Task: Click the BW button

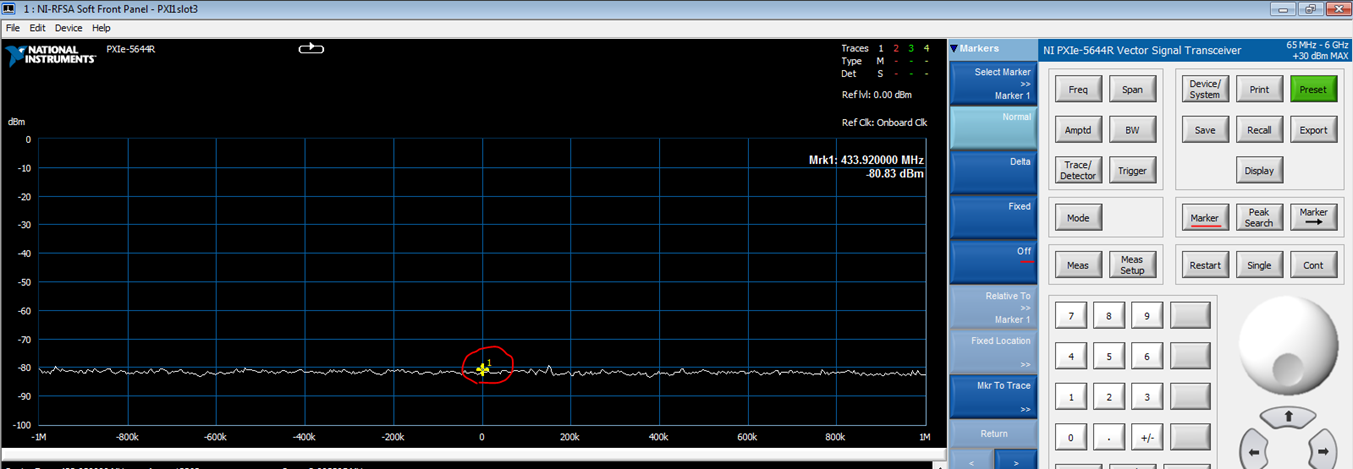Action: pyautogui.click(x=1132, y=130)
